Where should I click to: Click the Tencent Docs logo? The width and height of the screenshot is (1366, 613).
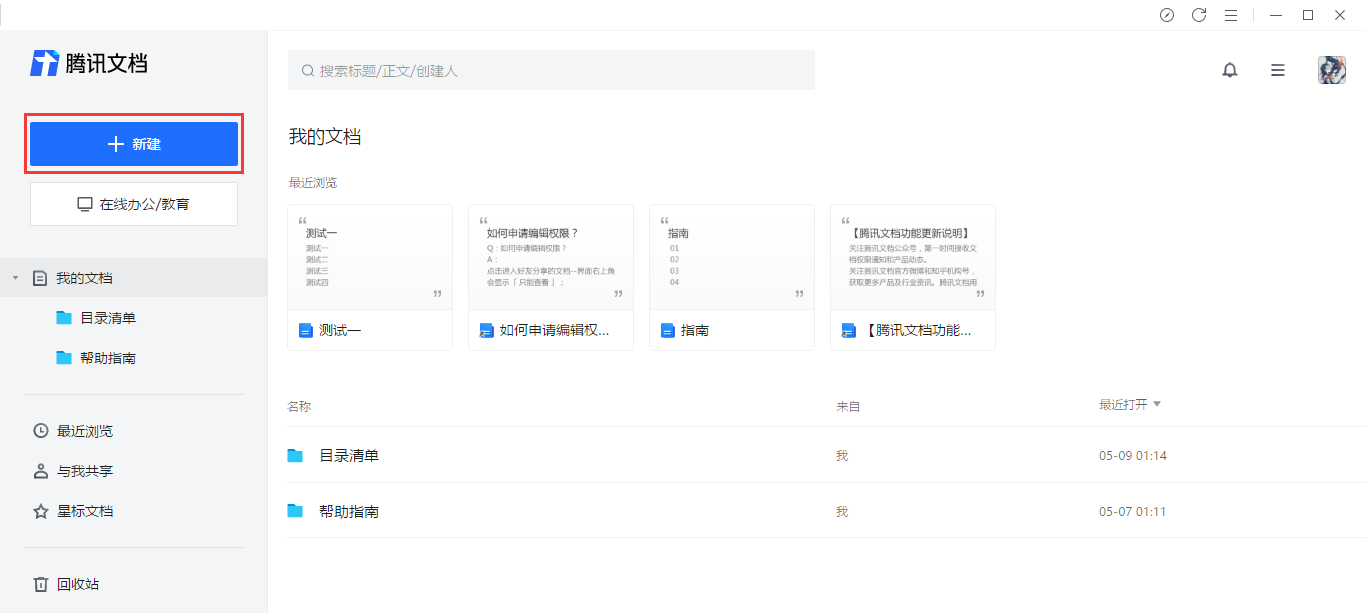[x=89, y=63]
